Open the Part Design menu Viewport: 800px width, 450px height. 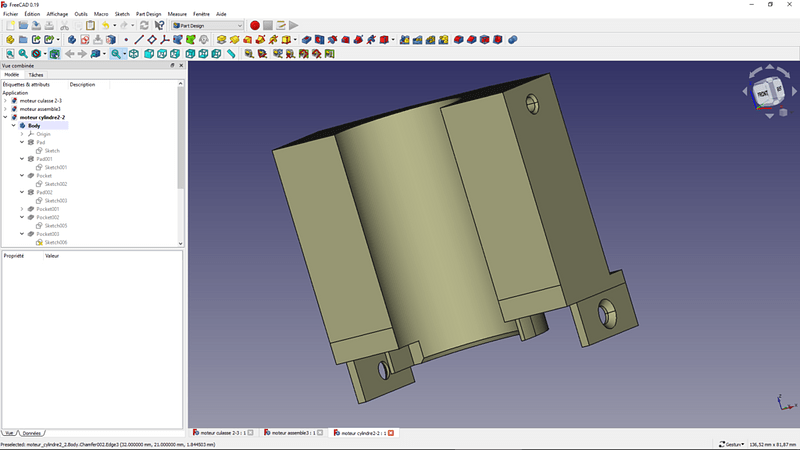tap(148, 14)
